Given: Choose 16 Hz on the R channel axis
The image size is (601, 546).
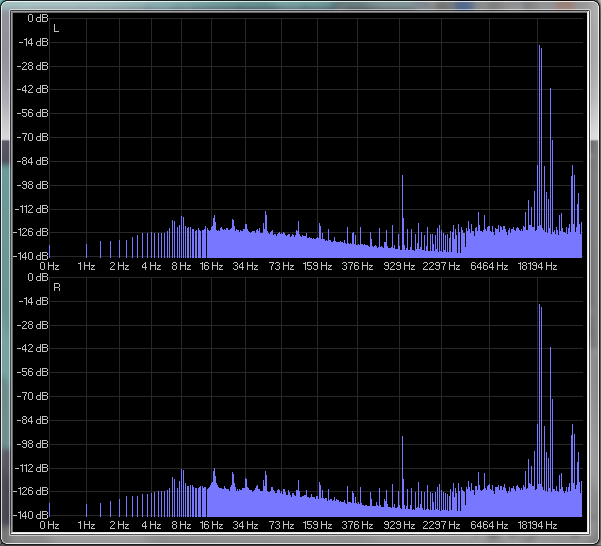Looking at the screenshot, I should pos(211,525).
